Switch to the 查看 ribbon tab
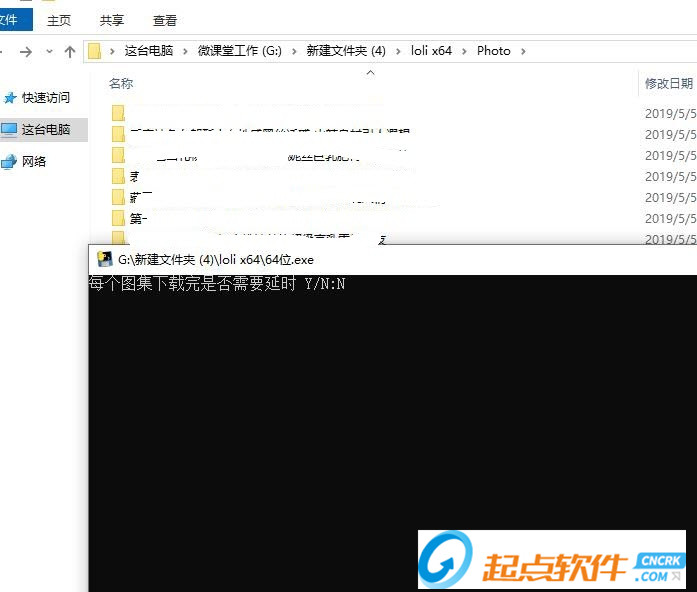 click(164, 20)
